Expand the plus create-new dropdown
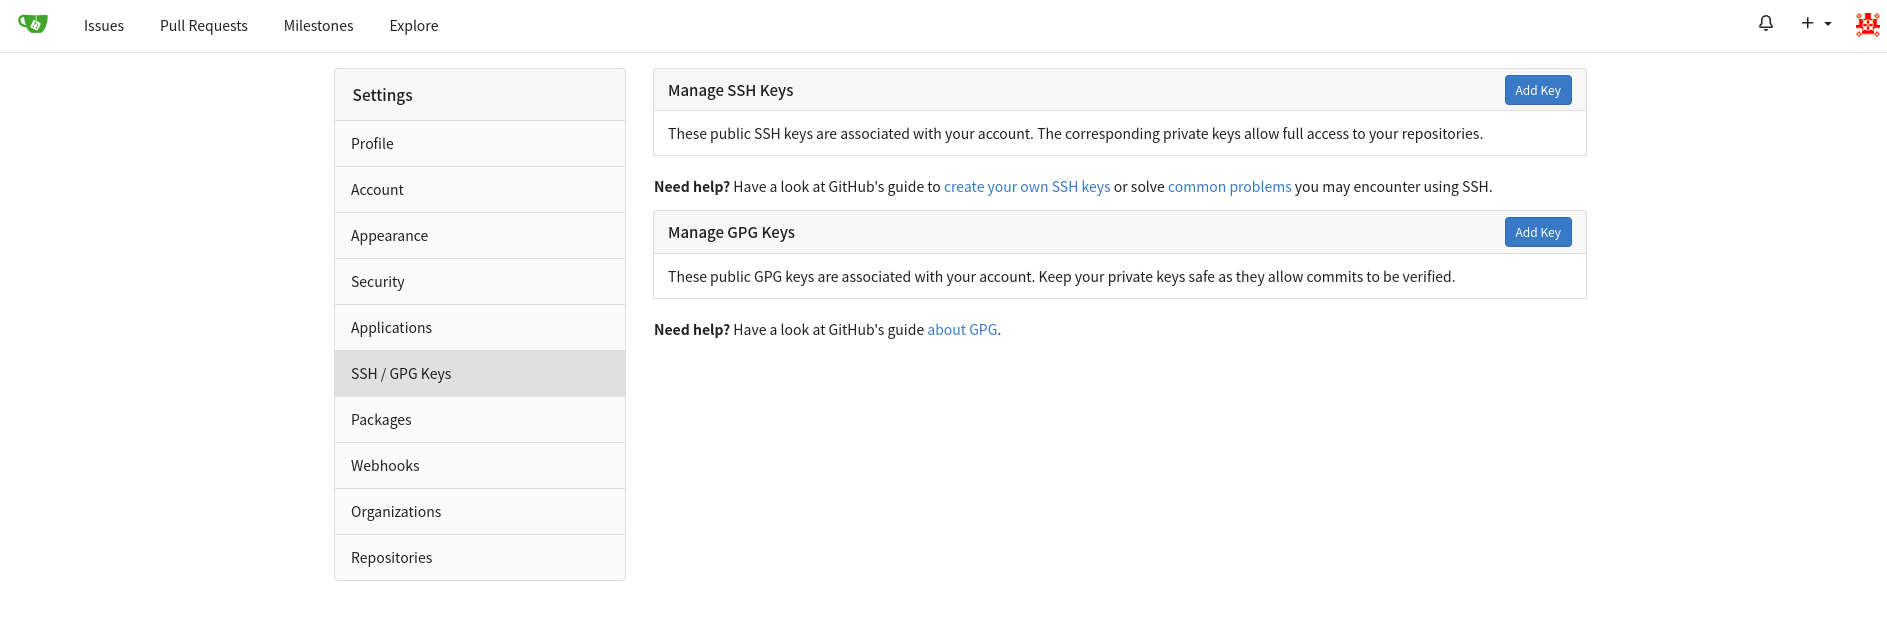This screenshot has width=1887, height=636. tap(1816, 24)
